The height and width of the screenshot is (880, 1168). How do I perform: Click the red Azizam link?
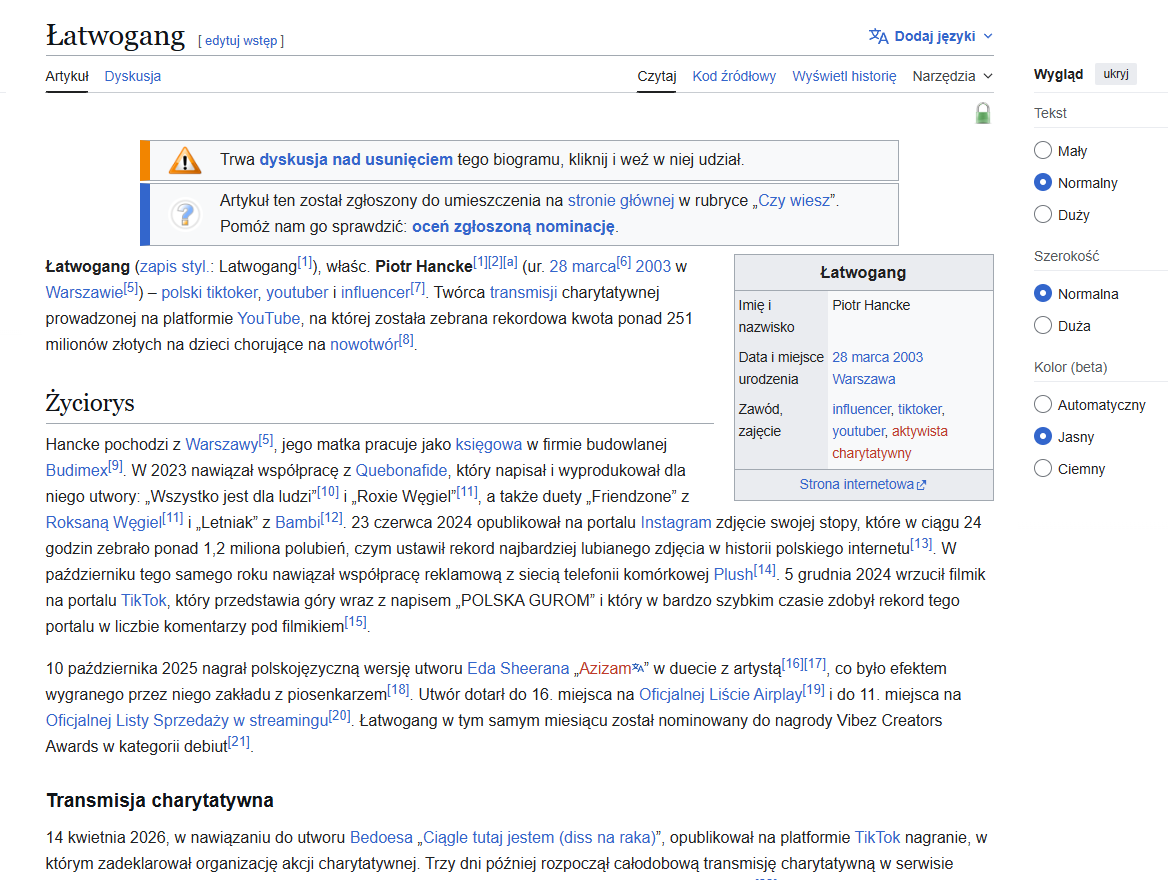(x=605, y=668)
